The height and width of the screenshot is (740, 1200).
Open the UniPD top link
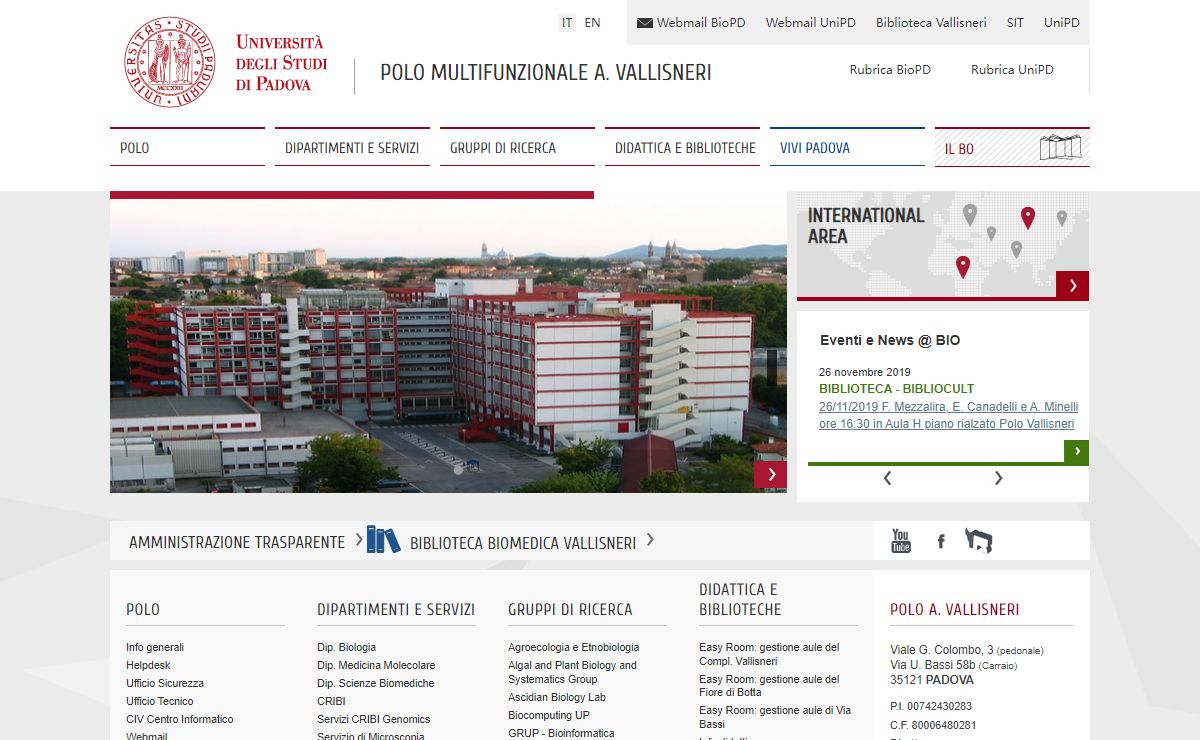coord(1062,23)
